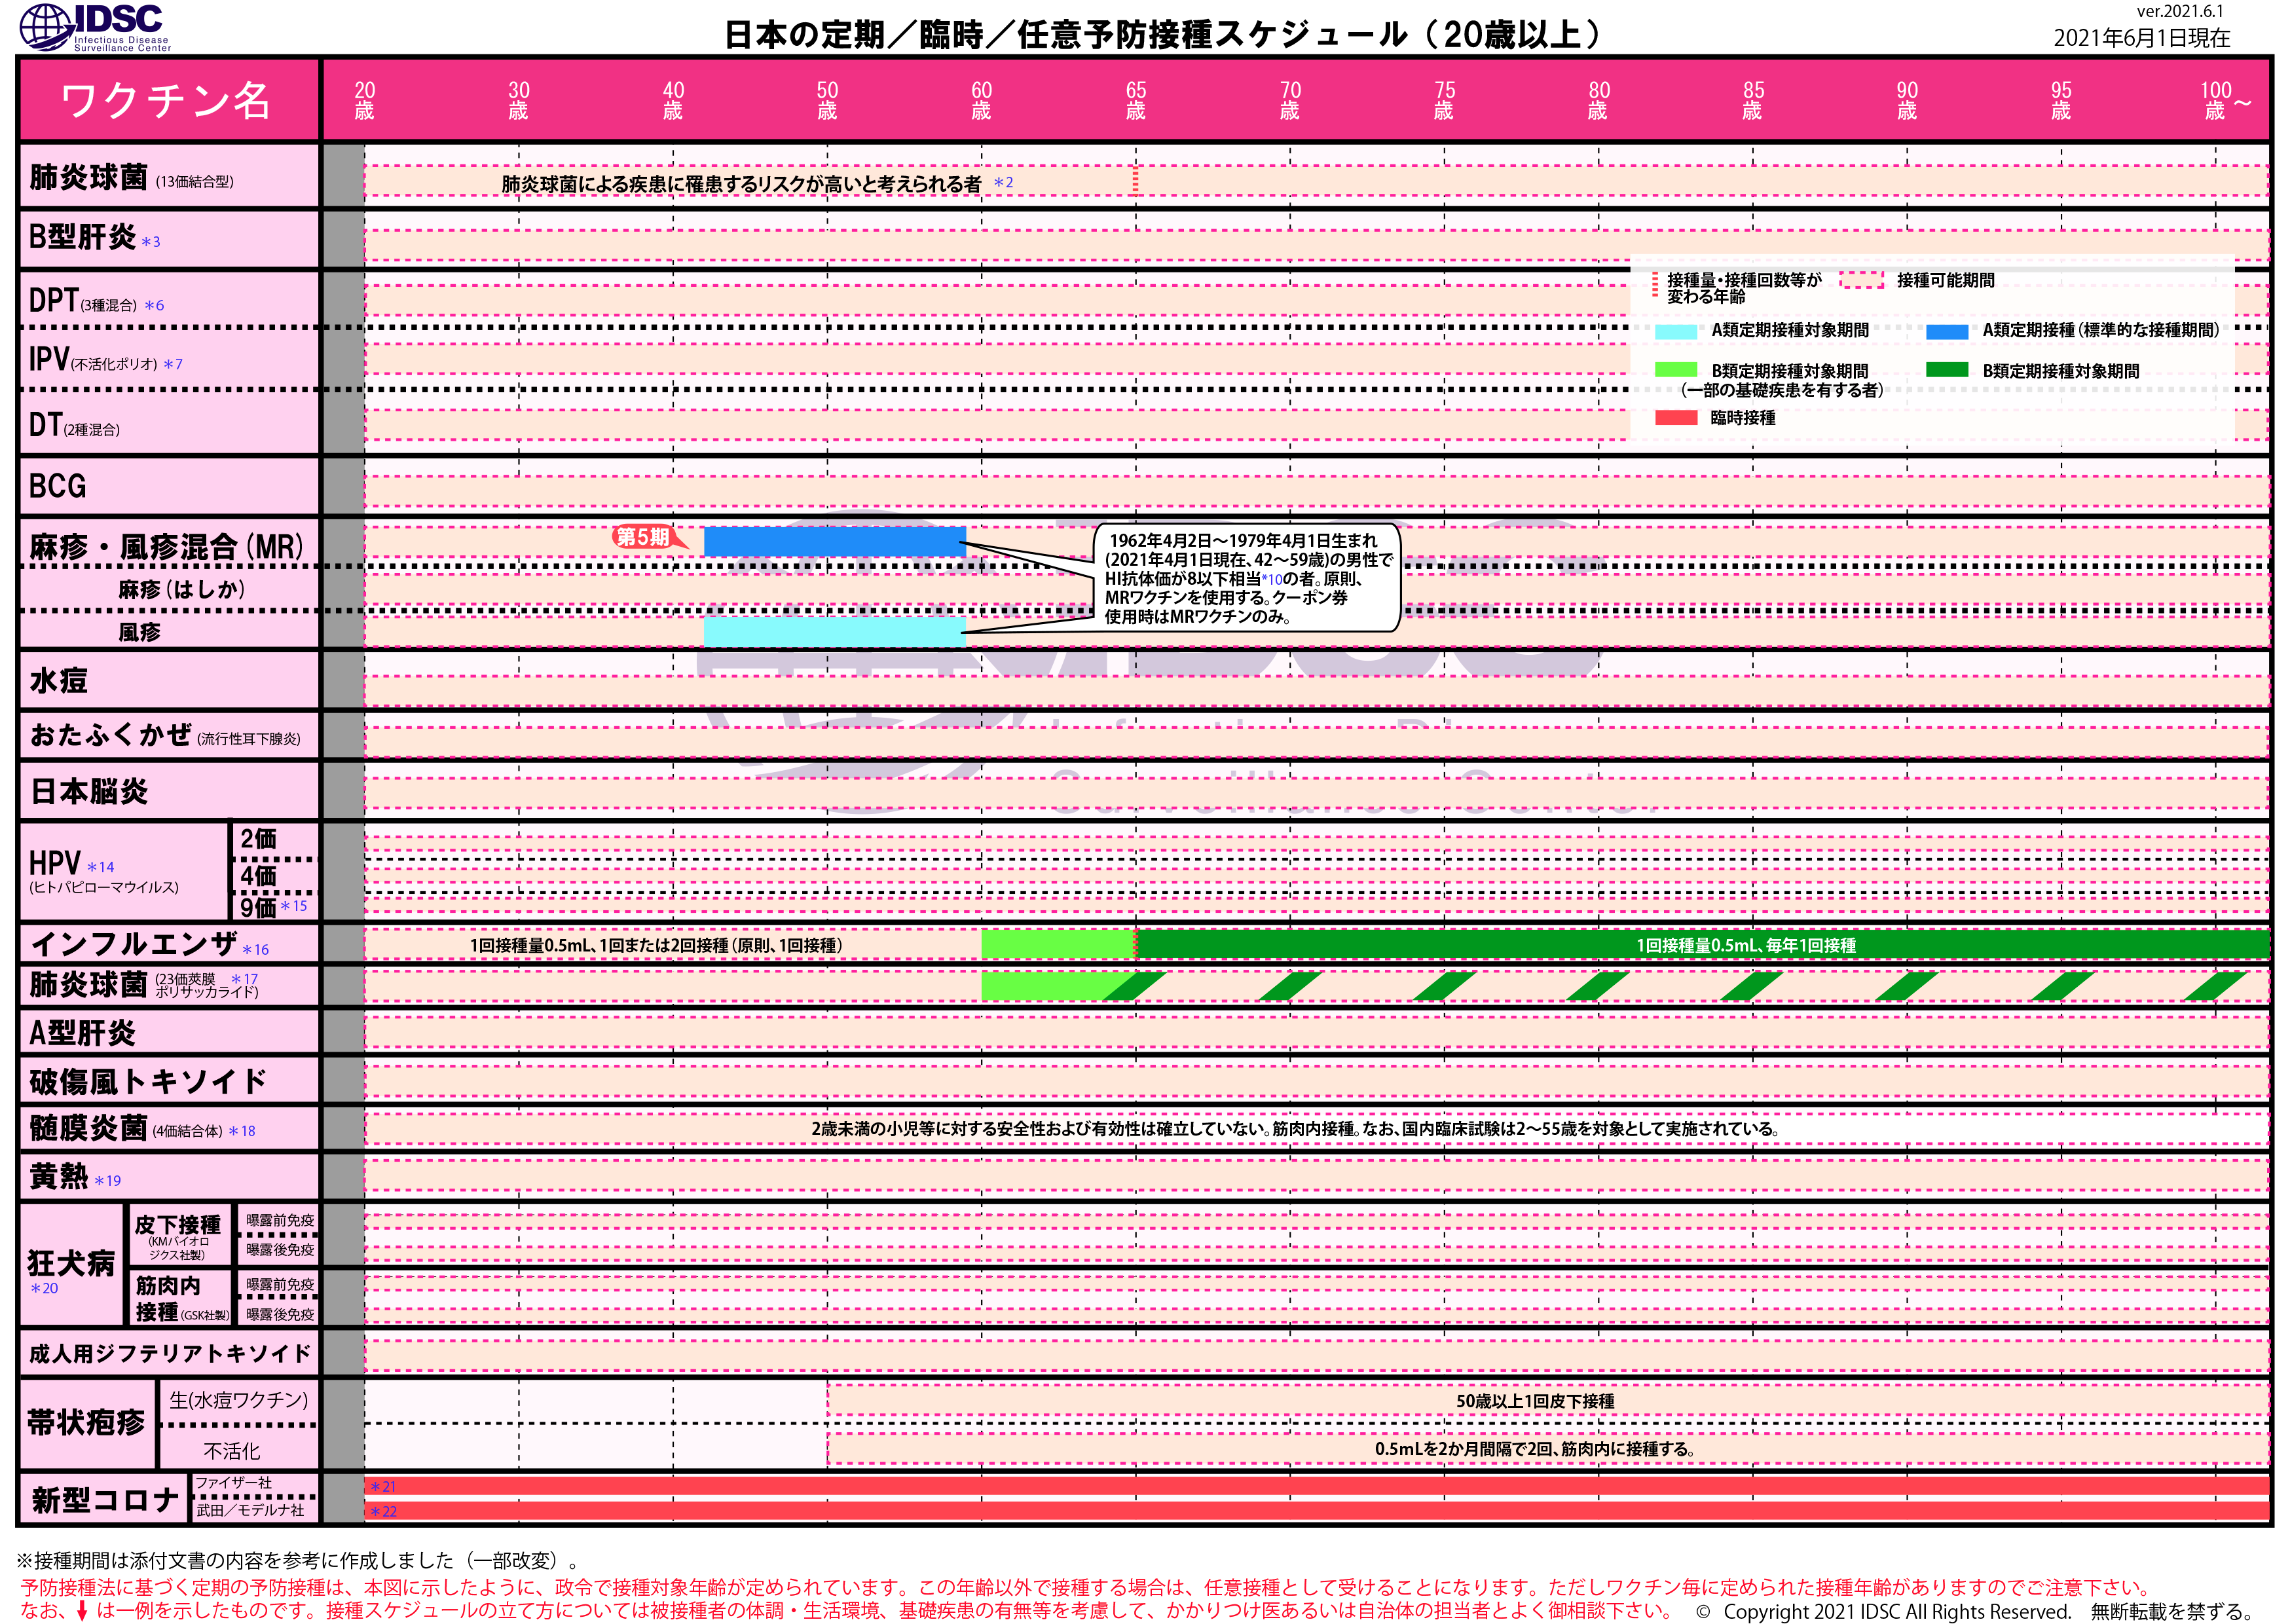
Task: Click the ワクチン名 header cell
Action: point(167,100)
